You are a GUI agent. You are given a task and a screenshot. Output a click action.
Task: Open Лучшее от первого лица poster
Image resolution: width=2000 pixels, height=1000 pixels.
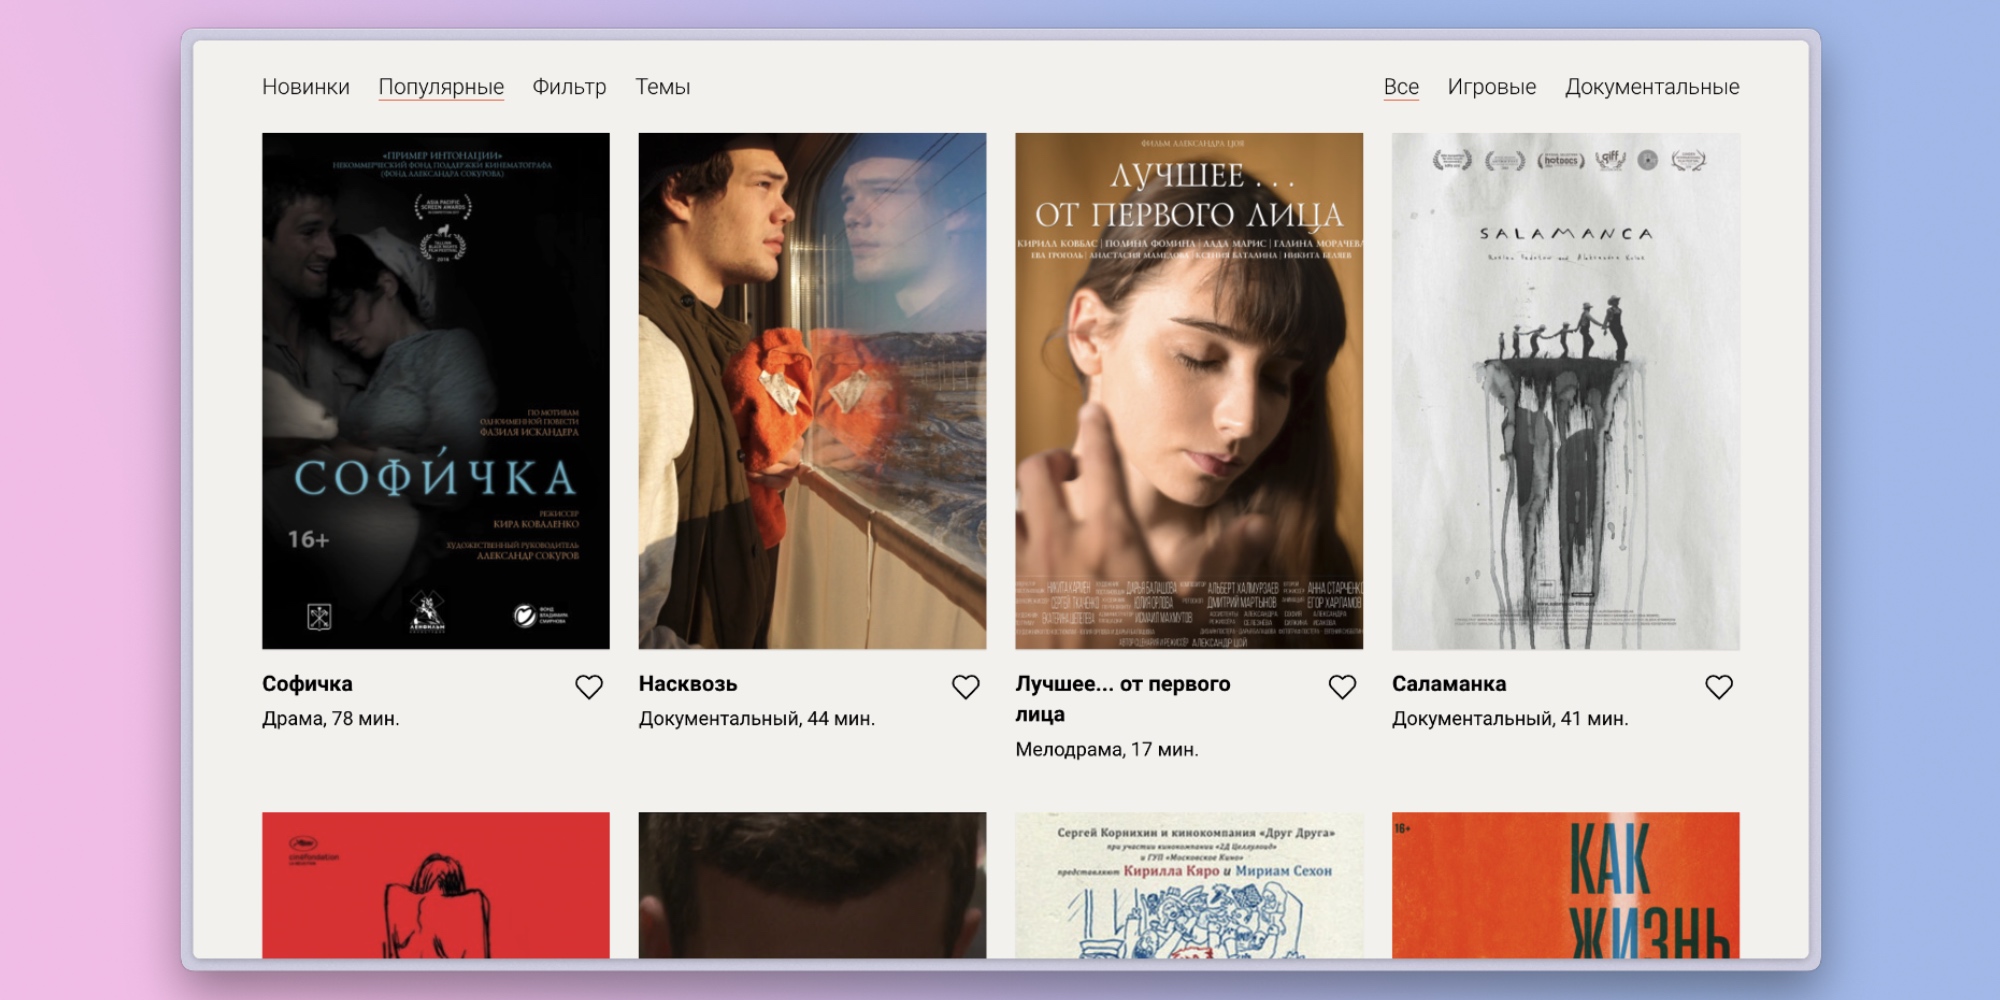[x=1189, y=391]
